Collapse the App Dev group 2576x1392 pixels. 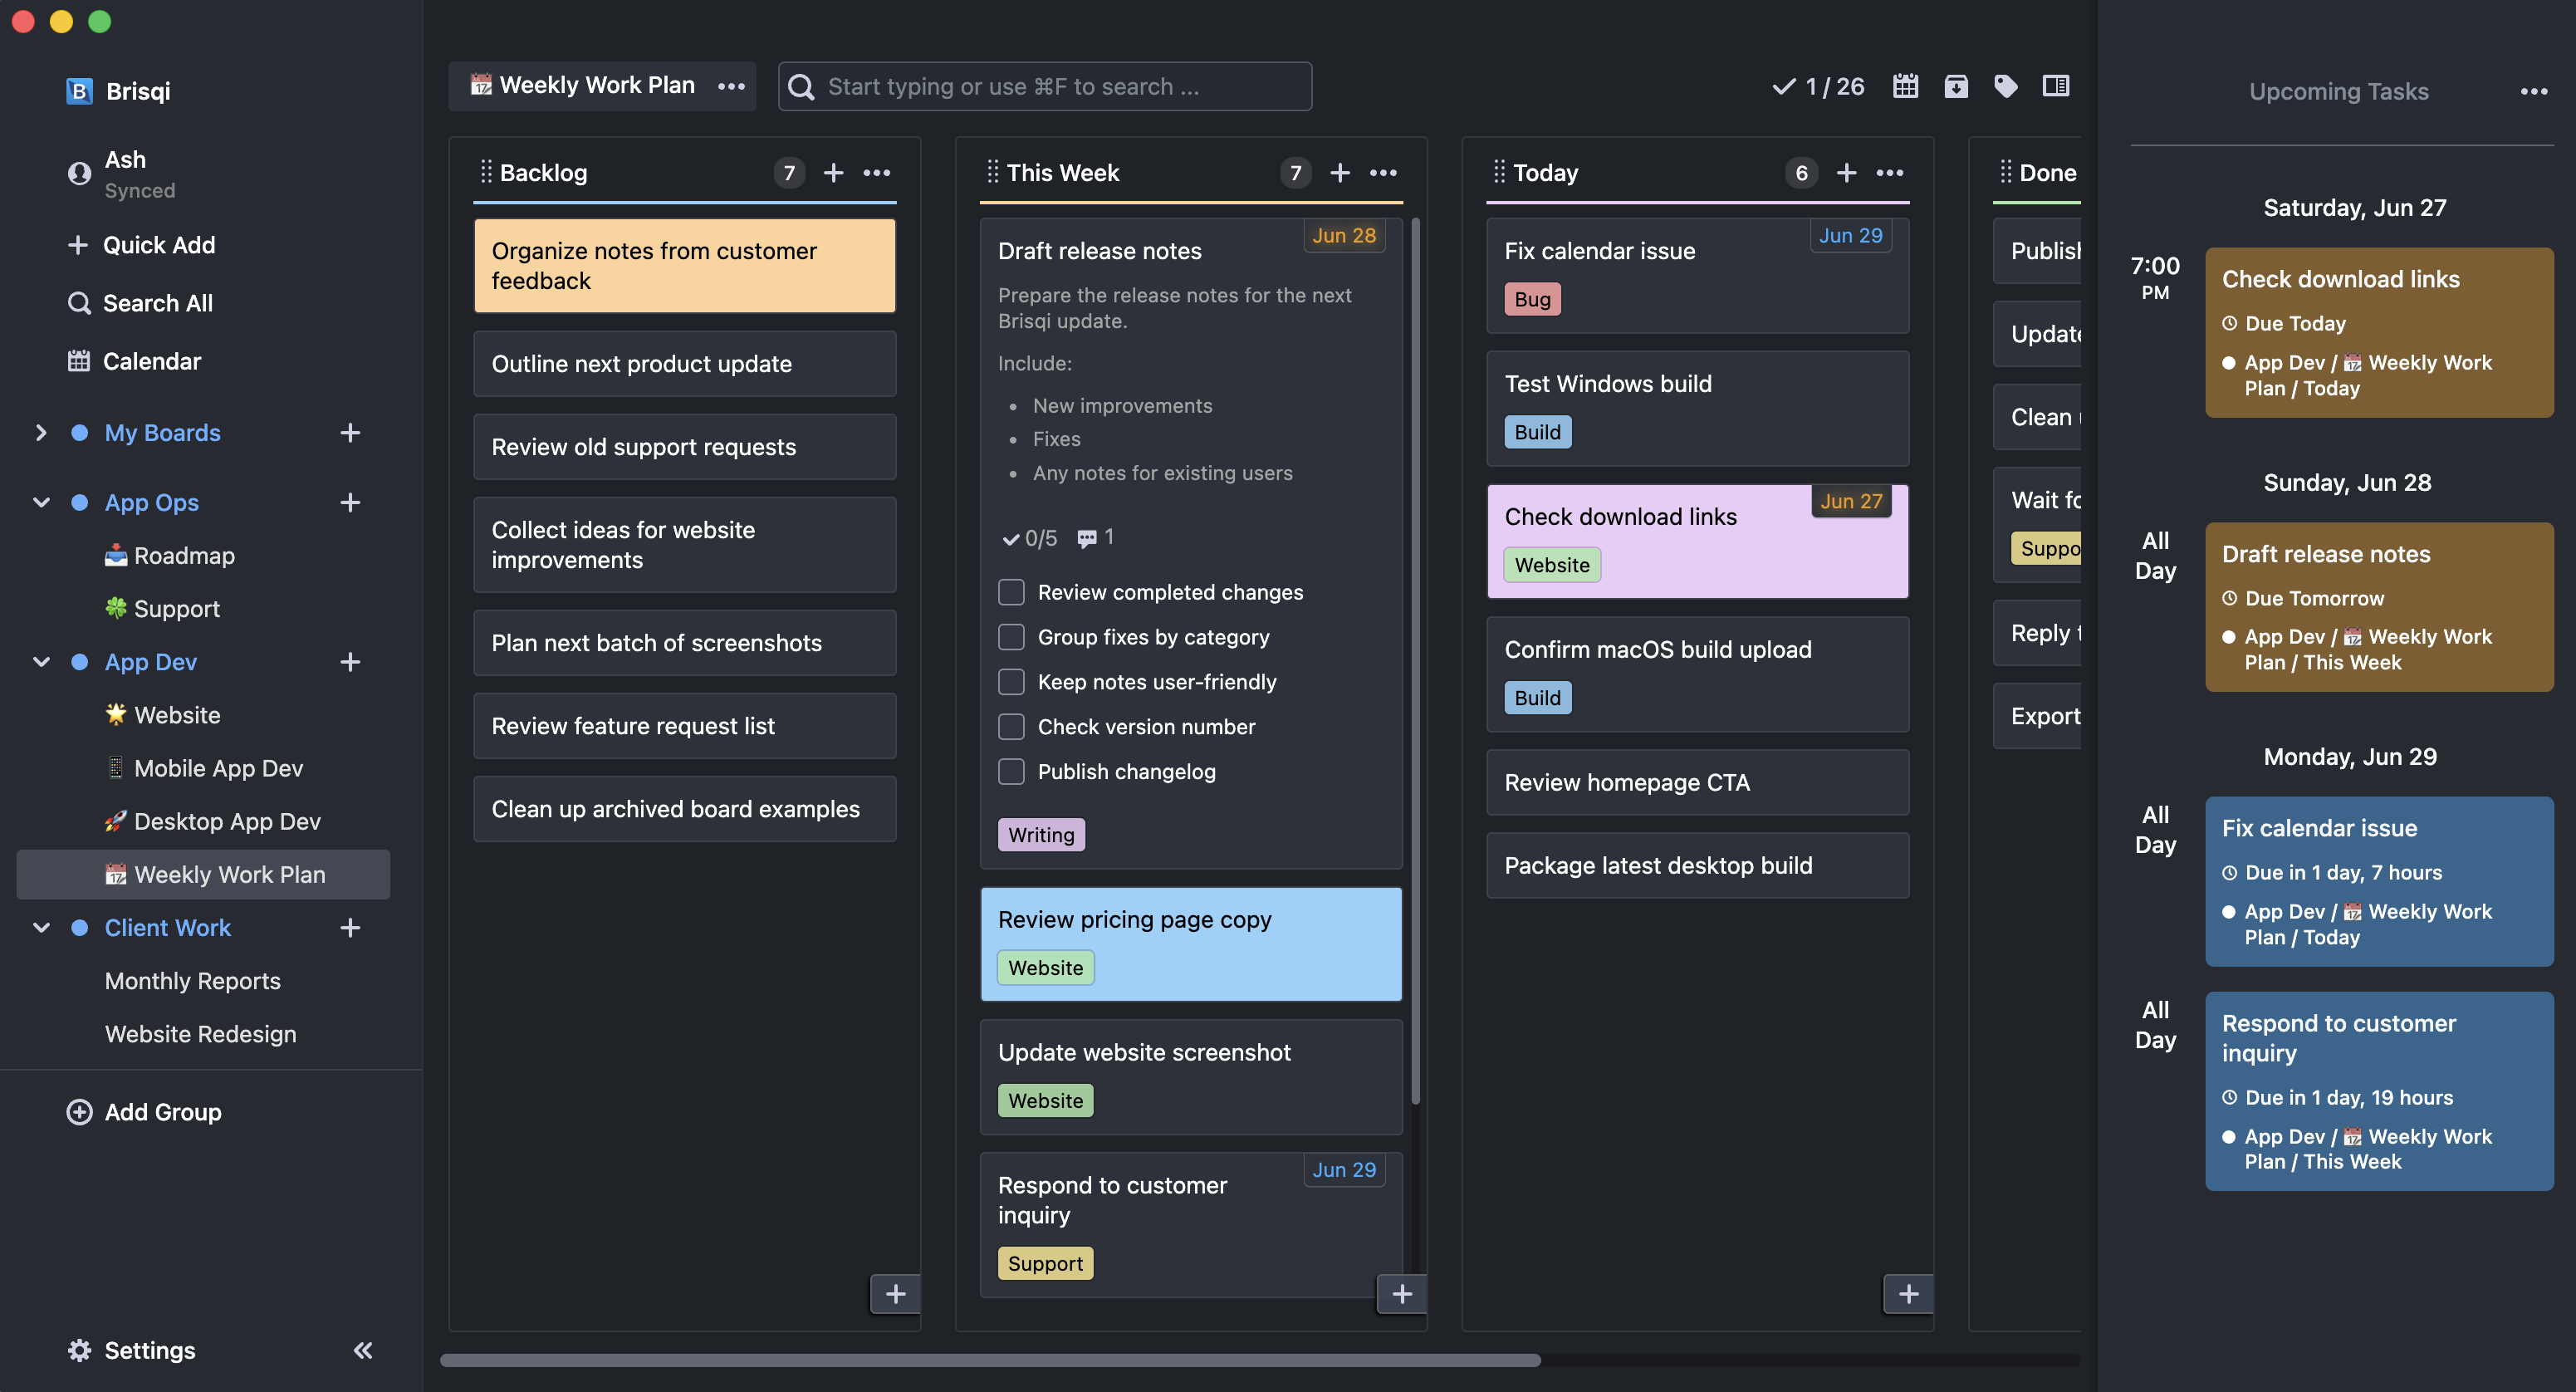41,662
